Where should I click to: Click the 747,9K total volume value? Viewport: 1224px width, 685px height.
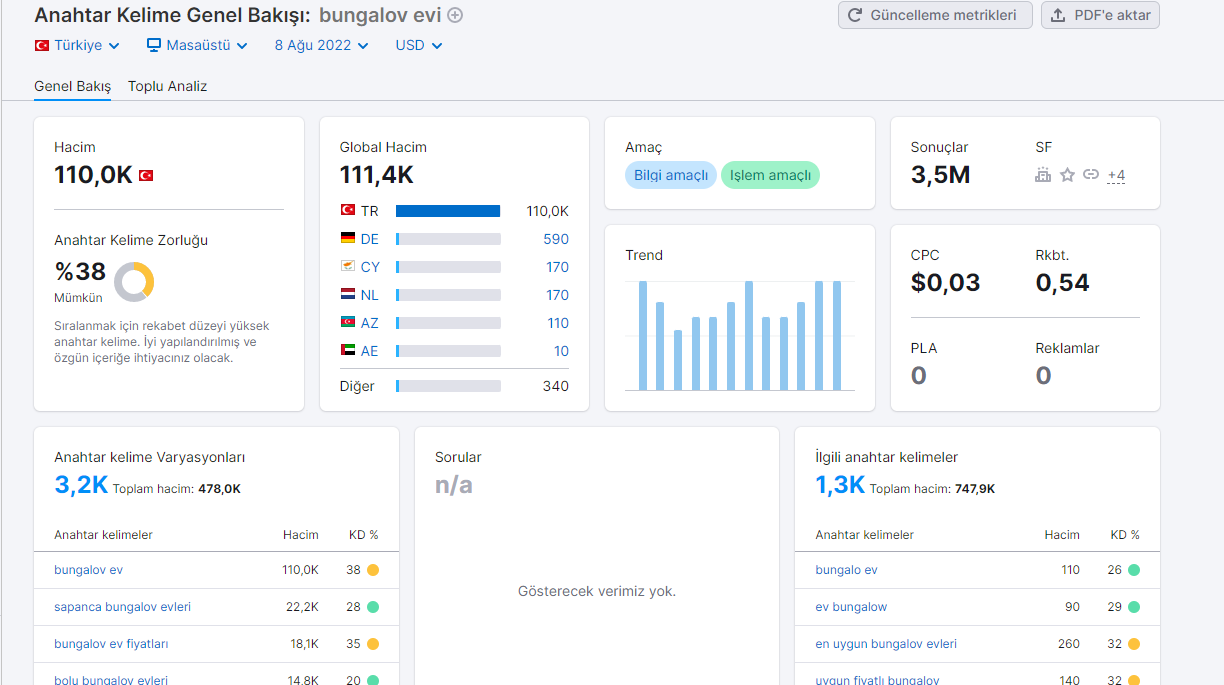click(x=973, y=489)
